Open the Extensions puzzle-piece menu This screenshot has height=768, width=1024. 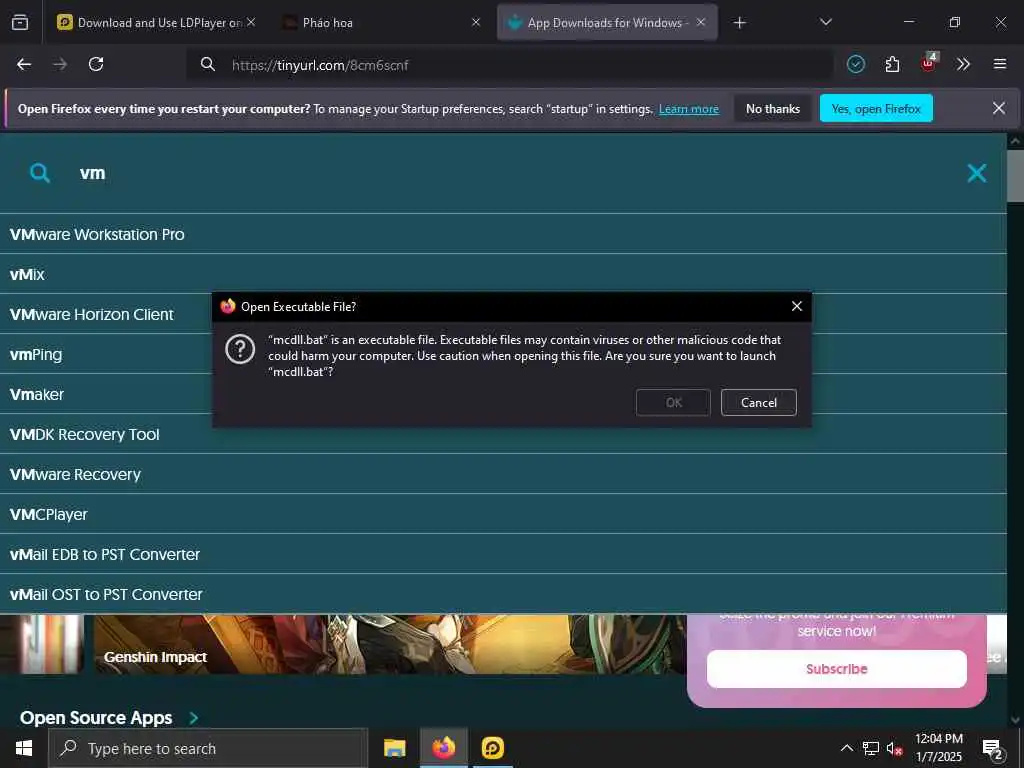[x=892, y=64]
